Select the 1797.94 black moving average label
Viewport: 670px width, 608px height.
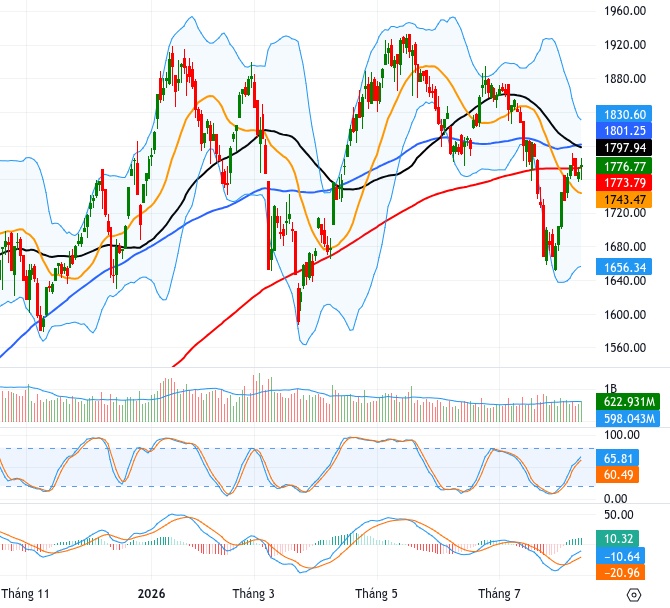pyautogui.click(x=624, y=148)
